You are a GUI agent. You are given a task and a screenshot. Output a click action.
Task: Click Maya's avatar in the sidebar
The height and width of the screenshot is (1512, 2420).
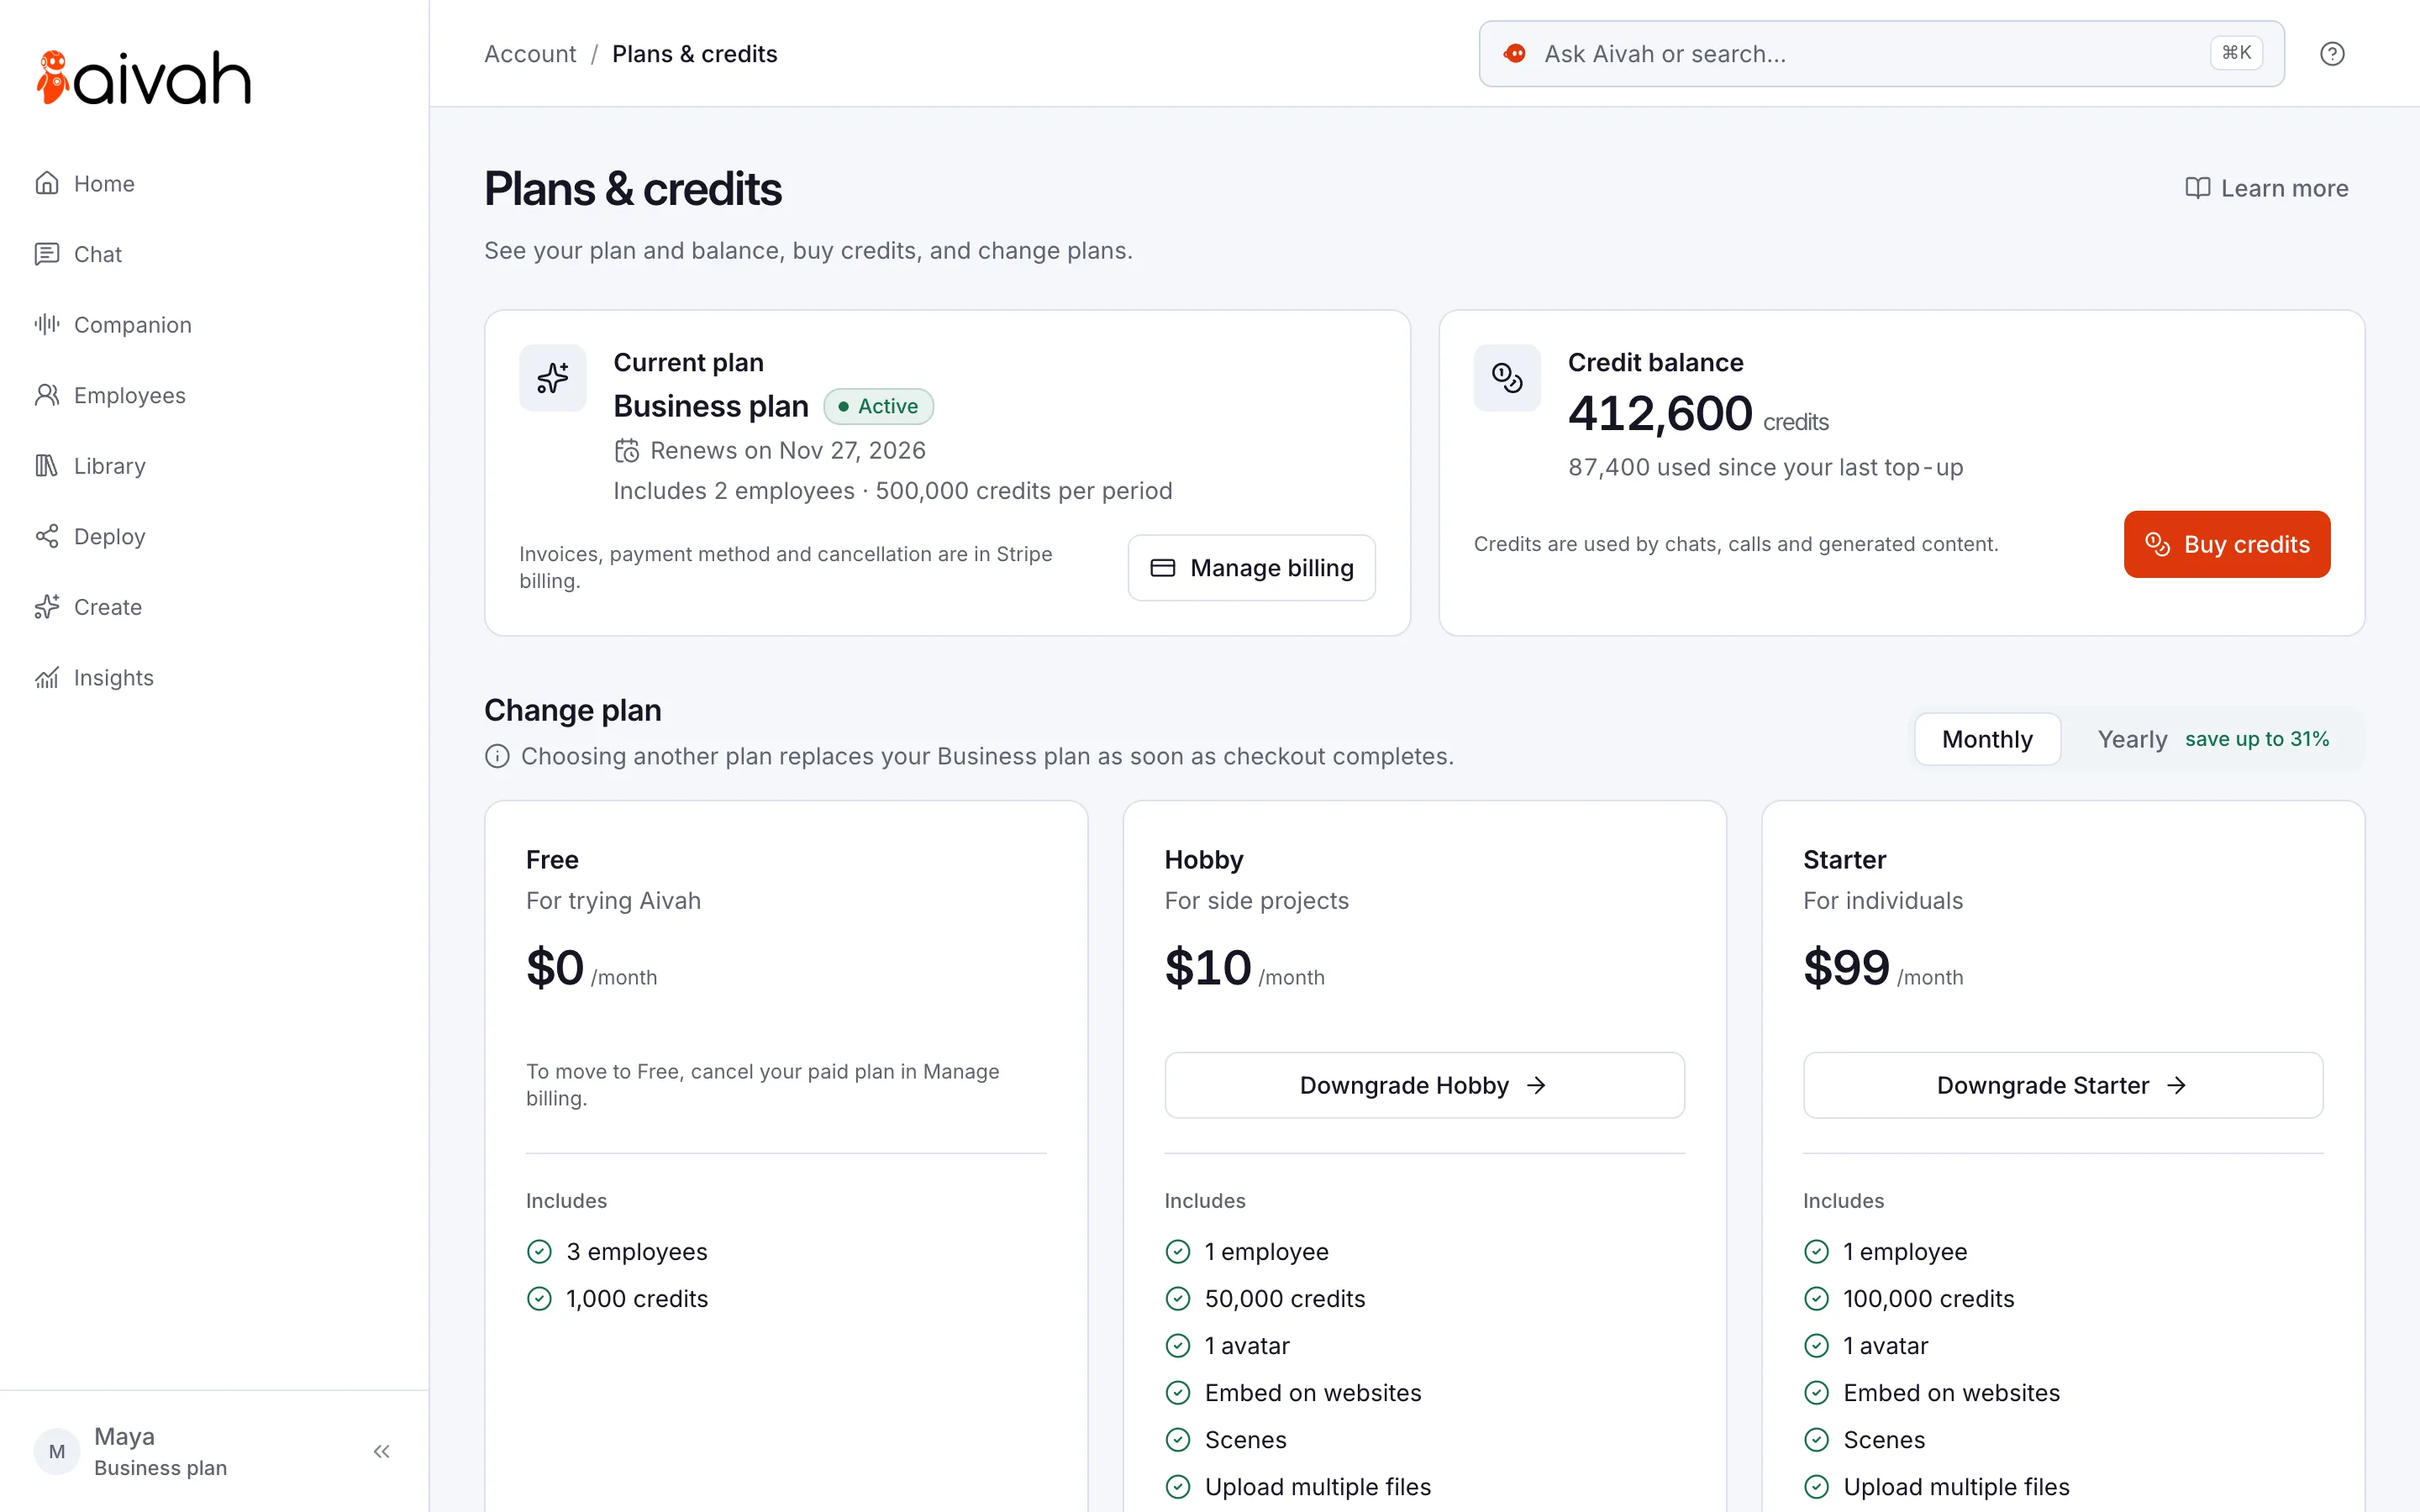(57, 1451)
